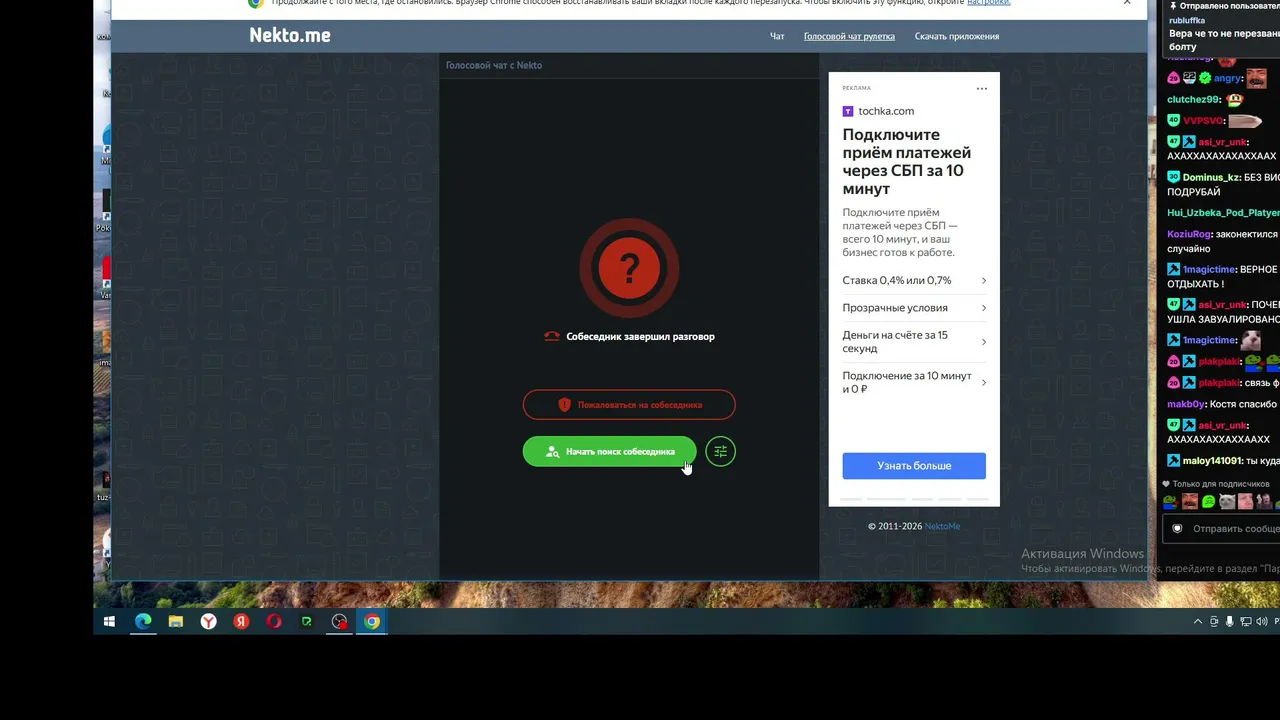Click the cat emote after 1magictime
1280x720 pixels.
[1250, 340]
